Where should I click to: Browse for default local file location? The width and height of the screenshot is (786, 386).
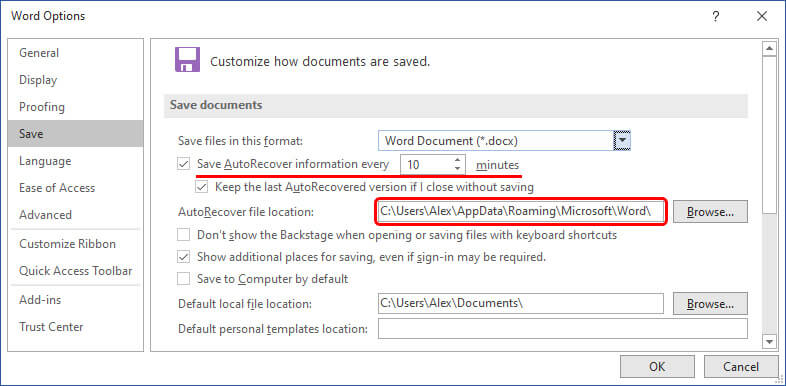(x=710, y=304)
